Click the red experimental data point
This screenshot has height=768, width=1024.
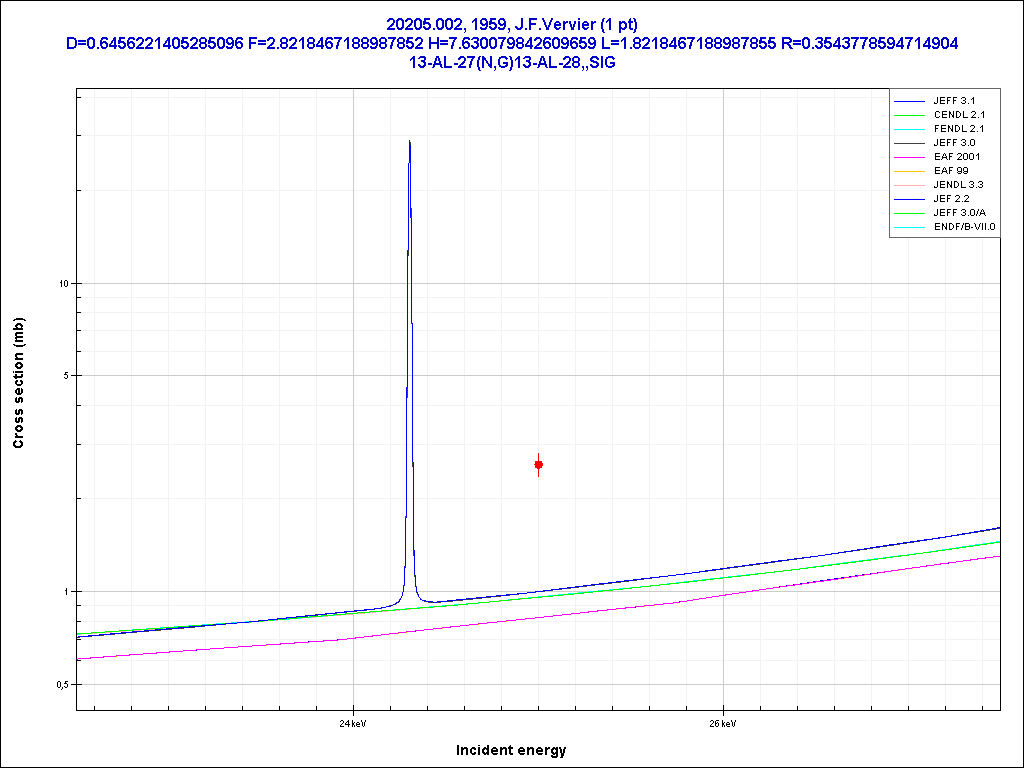[539, 464]
